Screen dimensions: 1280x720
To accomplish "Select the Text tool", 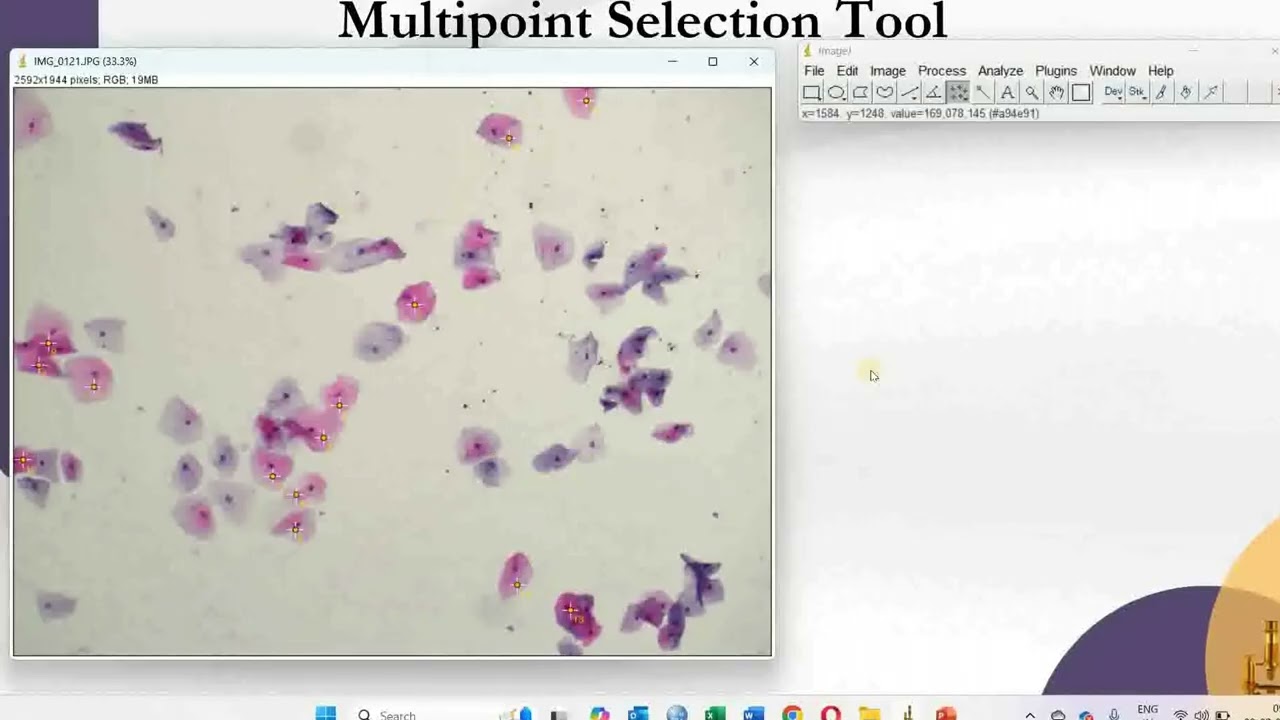I will click(1007, 93).
